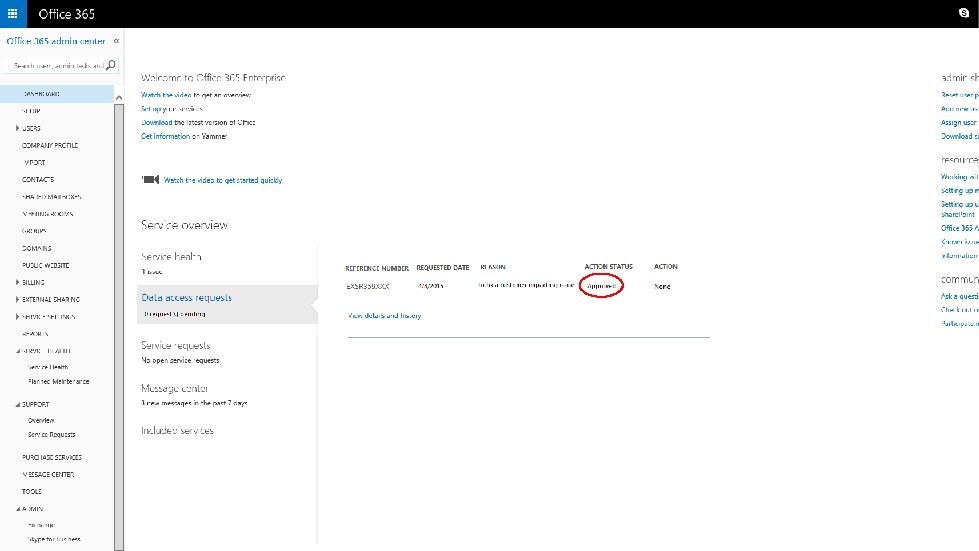Click the Office 365 brand title
Viewport: 979px width, 551px height.
click(67, 14)
